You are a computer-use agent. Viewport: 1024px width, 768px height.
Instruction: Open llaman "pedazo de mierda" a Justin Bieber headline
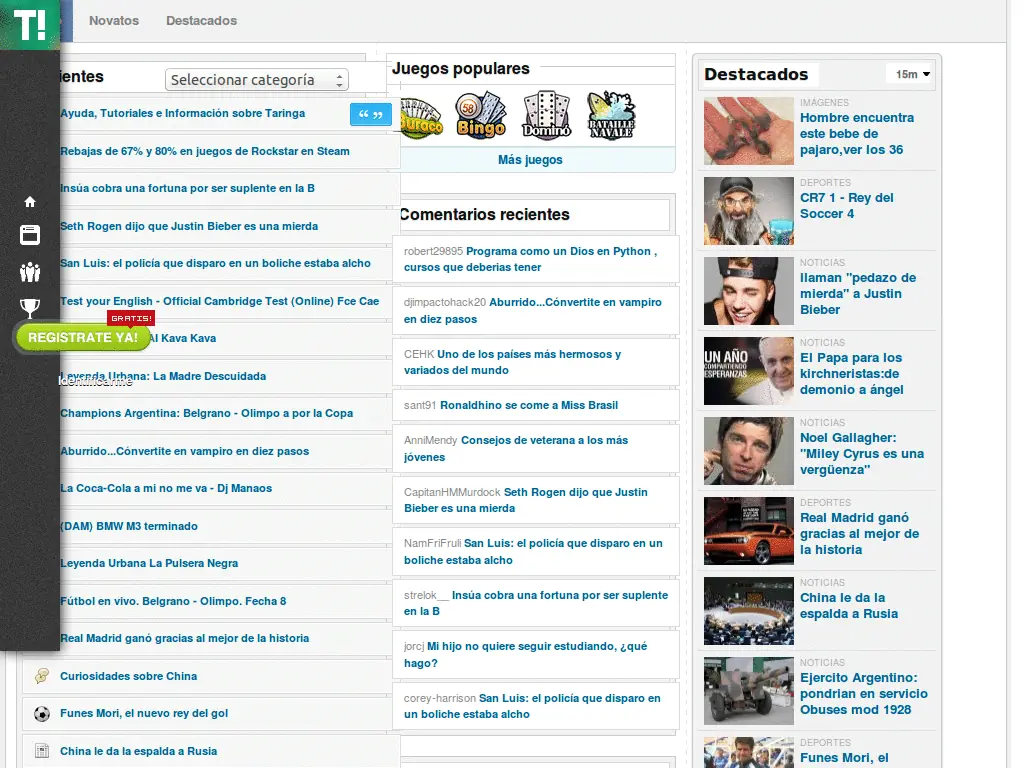tap(858, 294)
